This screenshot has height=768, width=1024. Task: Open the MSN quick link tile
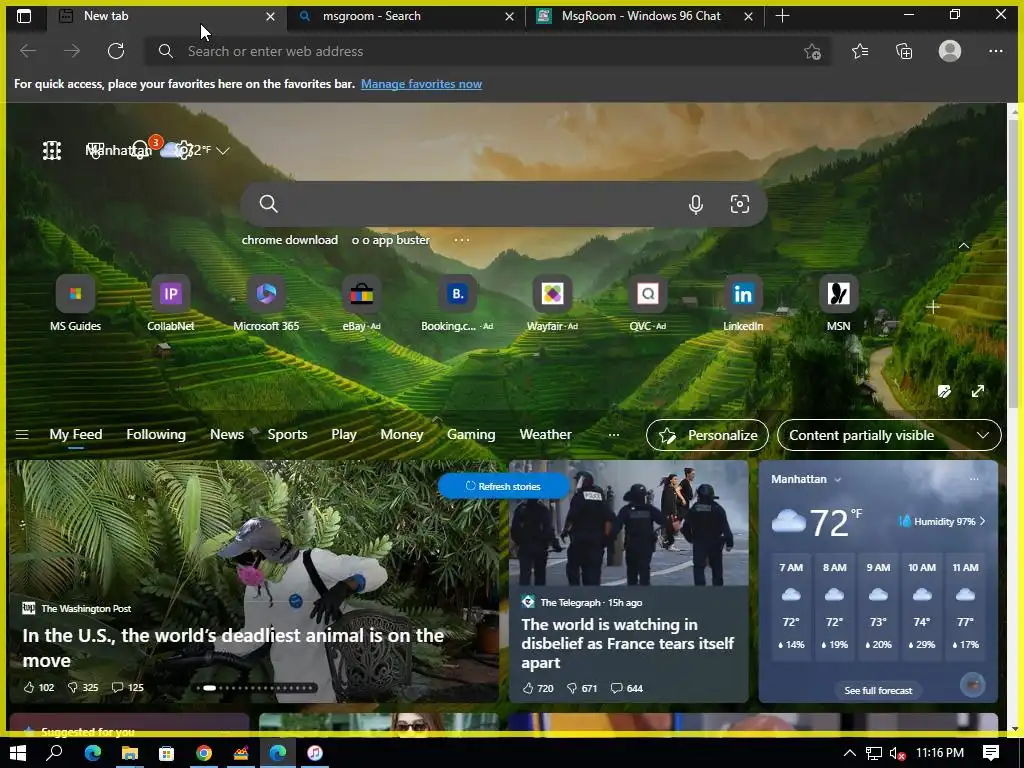pos(839,303)
